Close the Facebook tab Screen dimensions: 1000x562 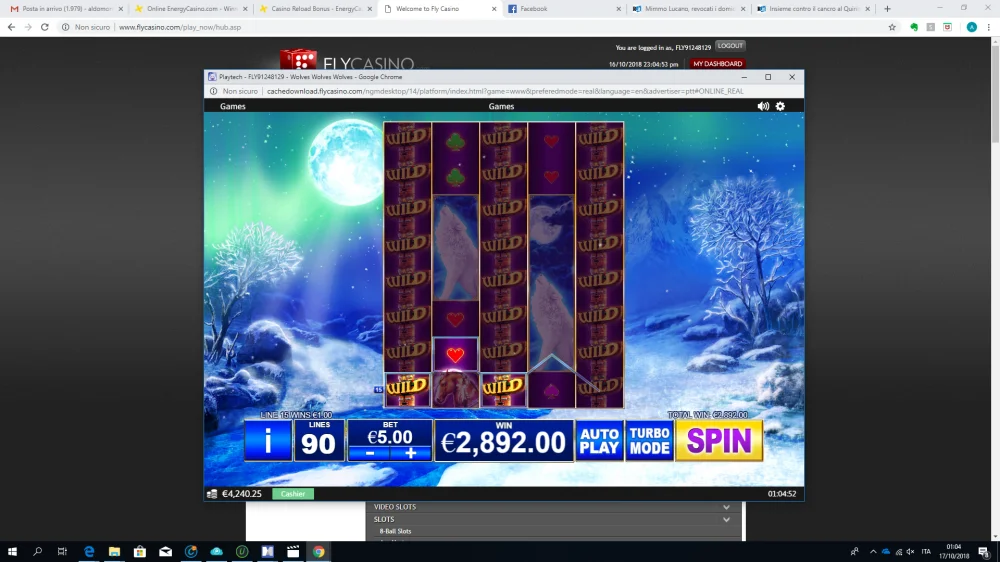click(618, 9)
